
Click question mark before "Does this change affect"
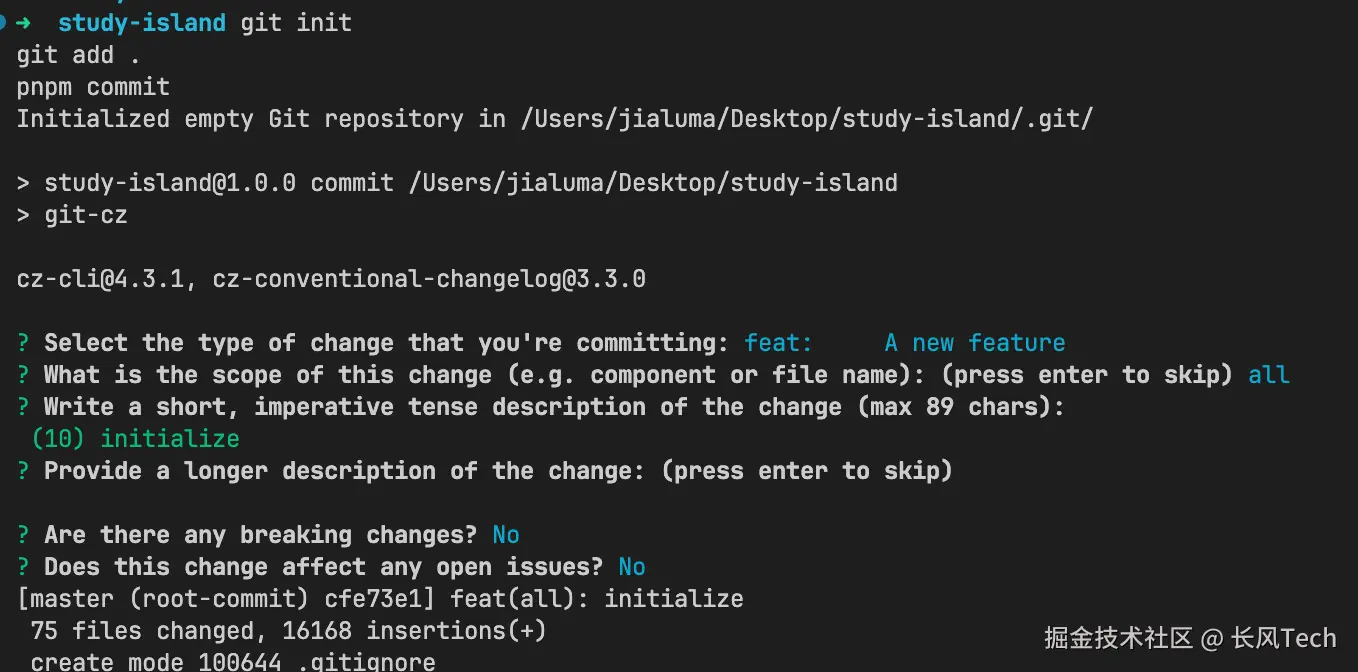(23, 567)
